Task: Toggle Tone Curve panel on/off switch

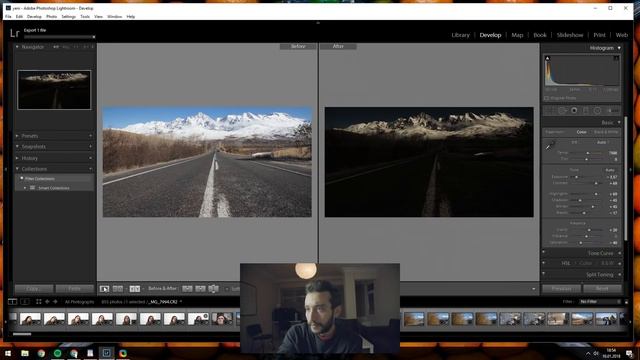Action: point(544,252)
